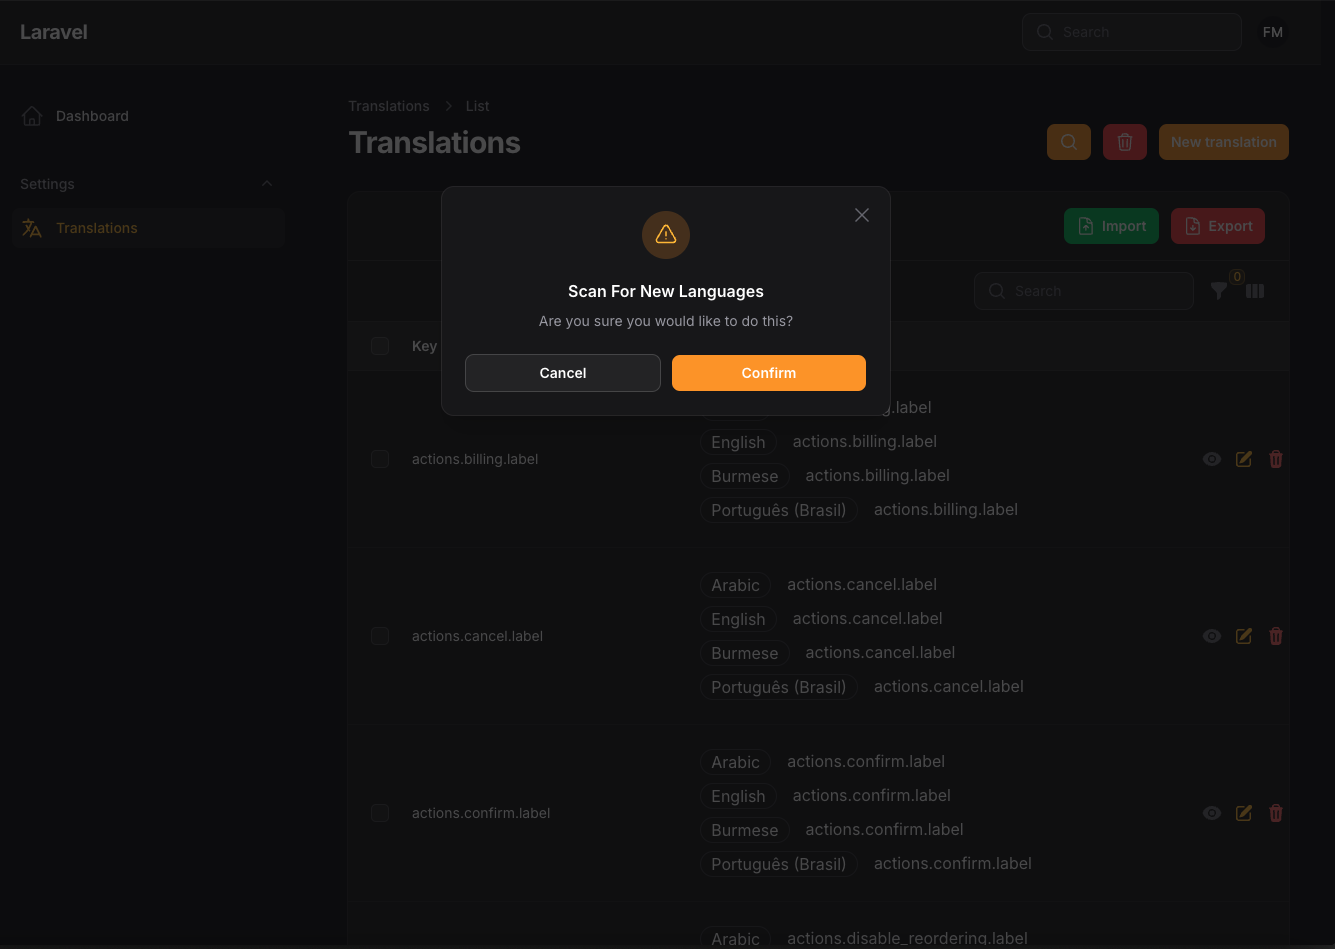Check the checkbox for actions.billing.label row
The height and width of the screenshot is (949, 1335).
[x=380, y=459]
